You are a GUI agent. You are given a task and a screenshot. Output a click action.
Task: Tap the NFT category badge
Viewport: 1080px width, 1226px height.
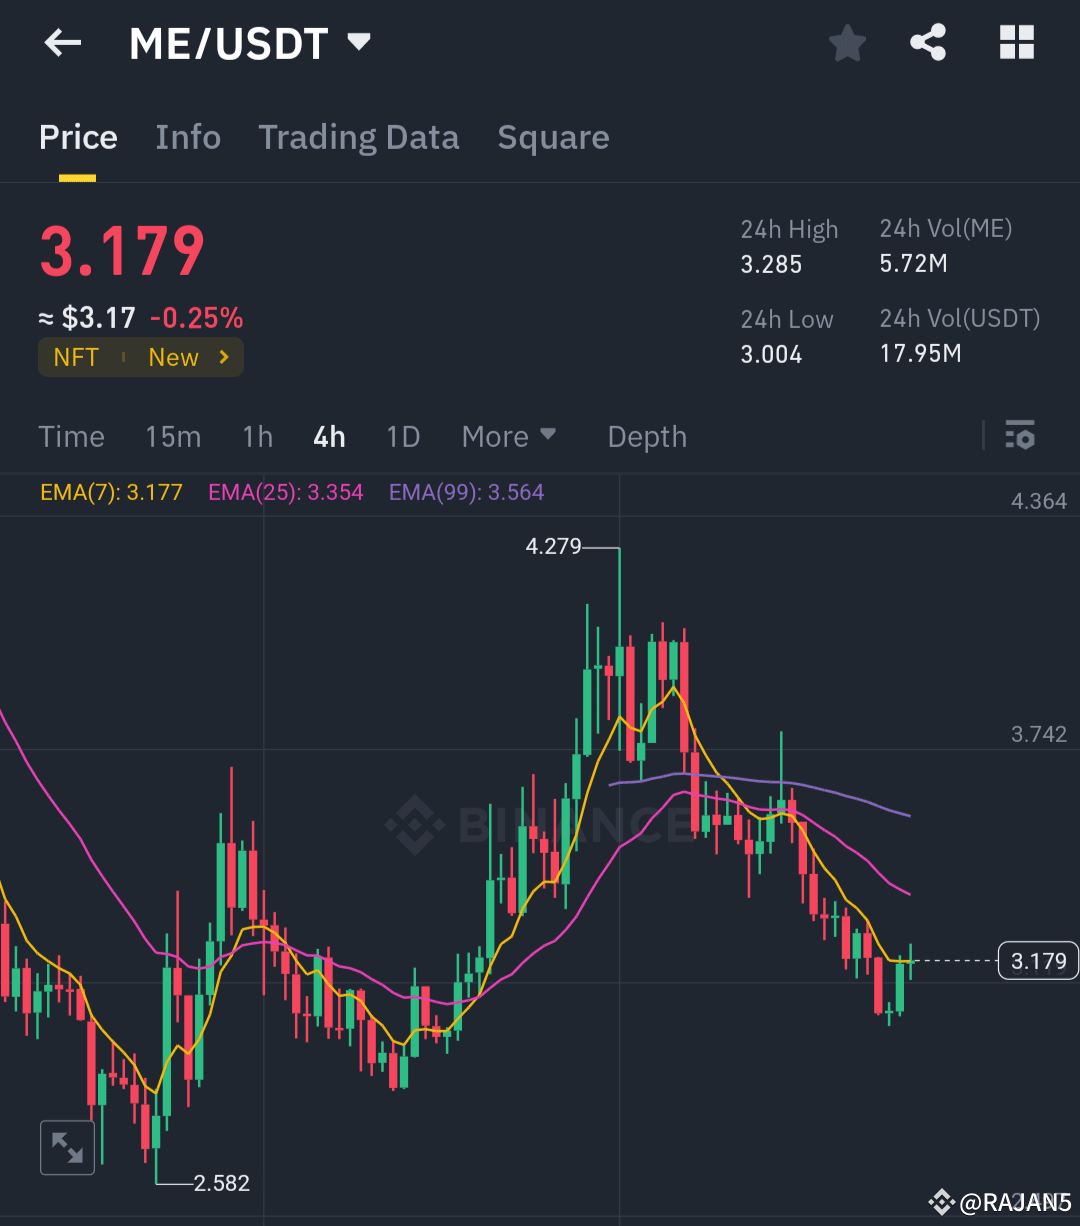pos(76,357)
